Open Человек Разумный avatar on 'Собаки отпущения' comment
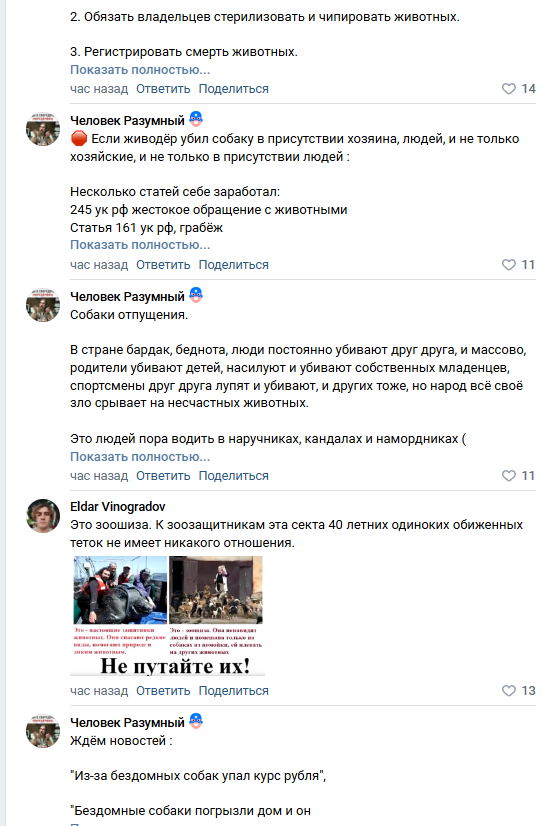556x826 pixels. point(43,305)
